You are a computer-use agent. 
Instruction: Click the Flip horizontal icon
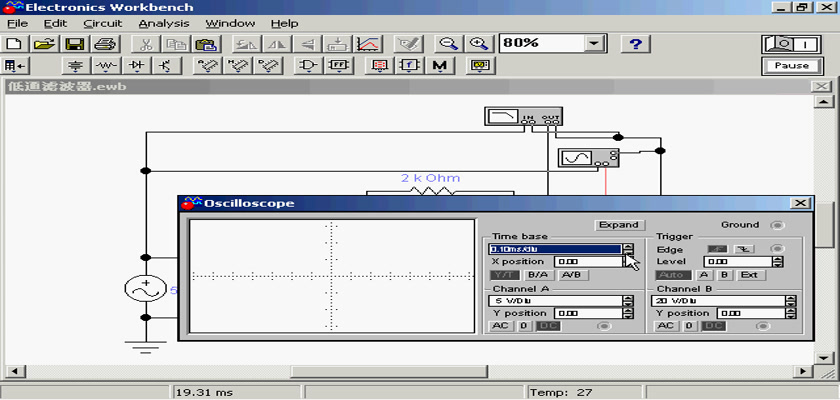tap(276, 44)
